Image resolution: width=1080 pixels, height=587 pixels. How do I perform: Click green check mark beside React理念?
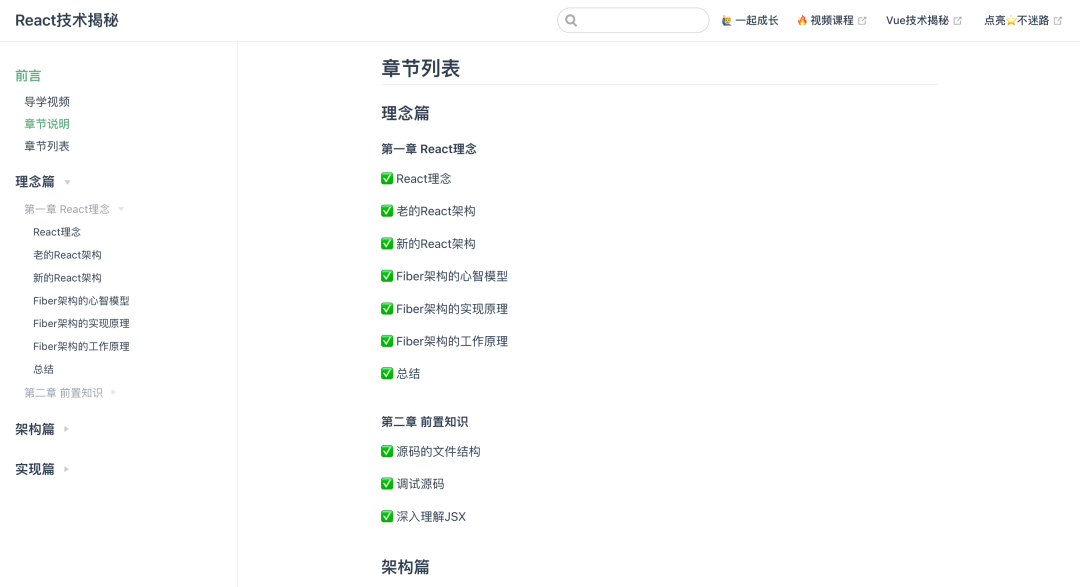tap(387, 178)
